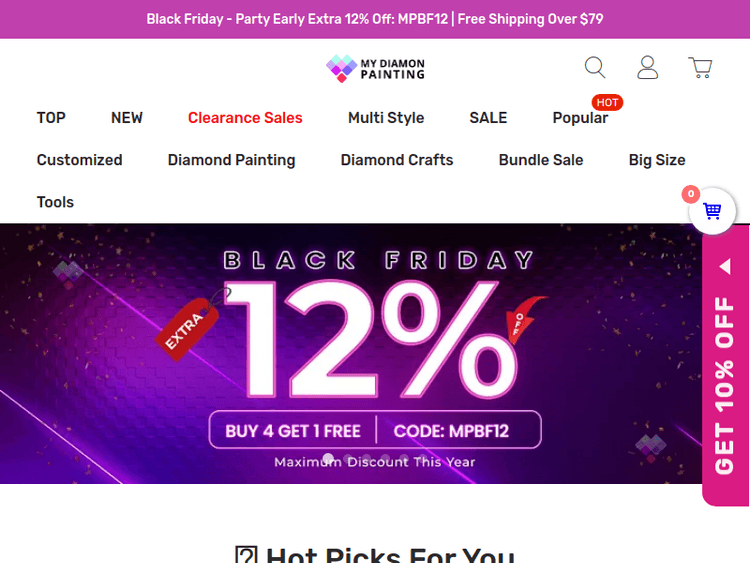Expand the Get 10% Off arrow

click(x=725, y=267)
